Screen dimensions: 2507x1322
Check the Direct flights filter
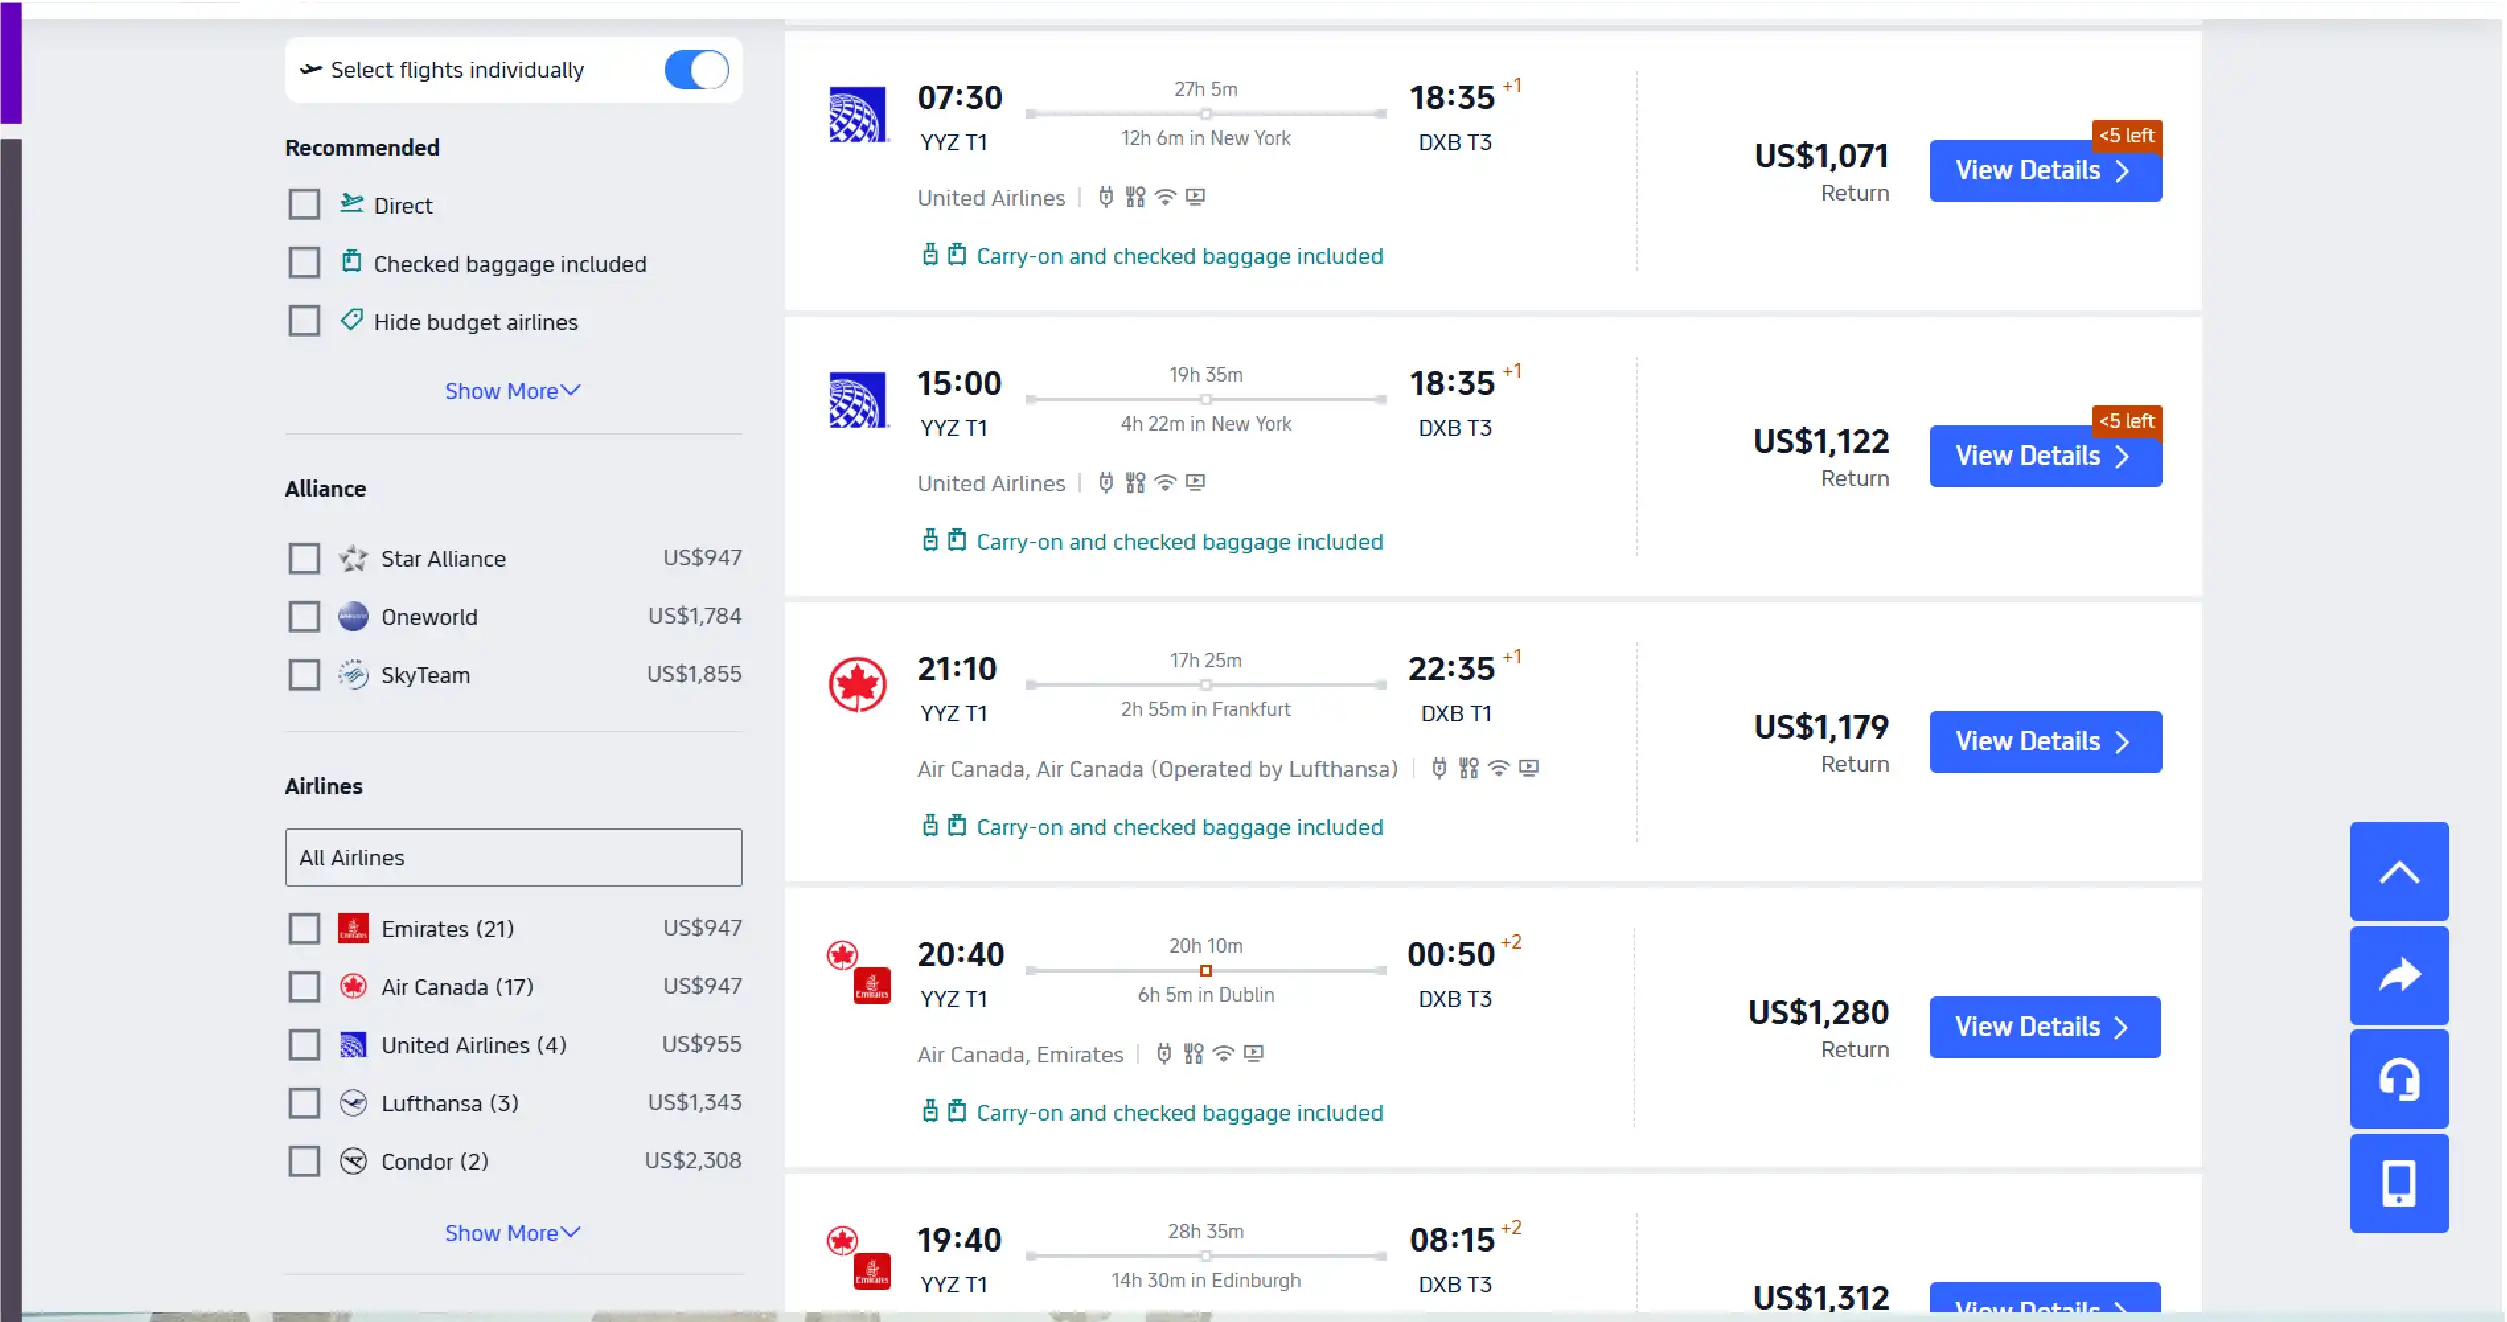coord(304,205)
